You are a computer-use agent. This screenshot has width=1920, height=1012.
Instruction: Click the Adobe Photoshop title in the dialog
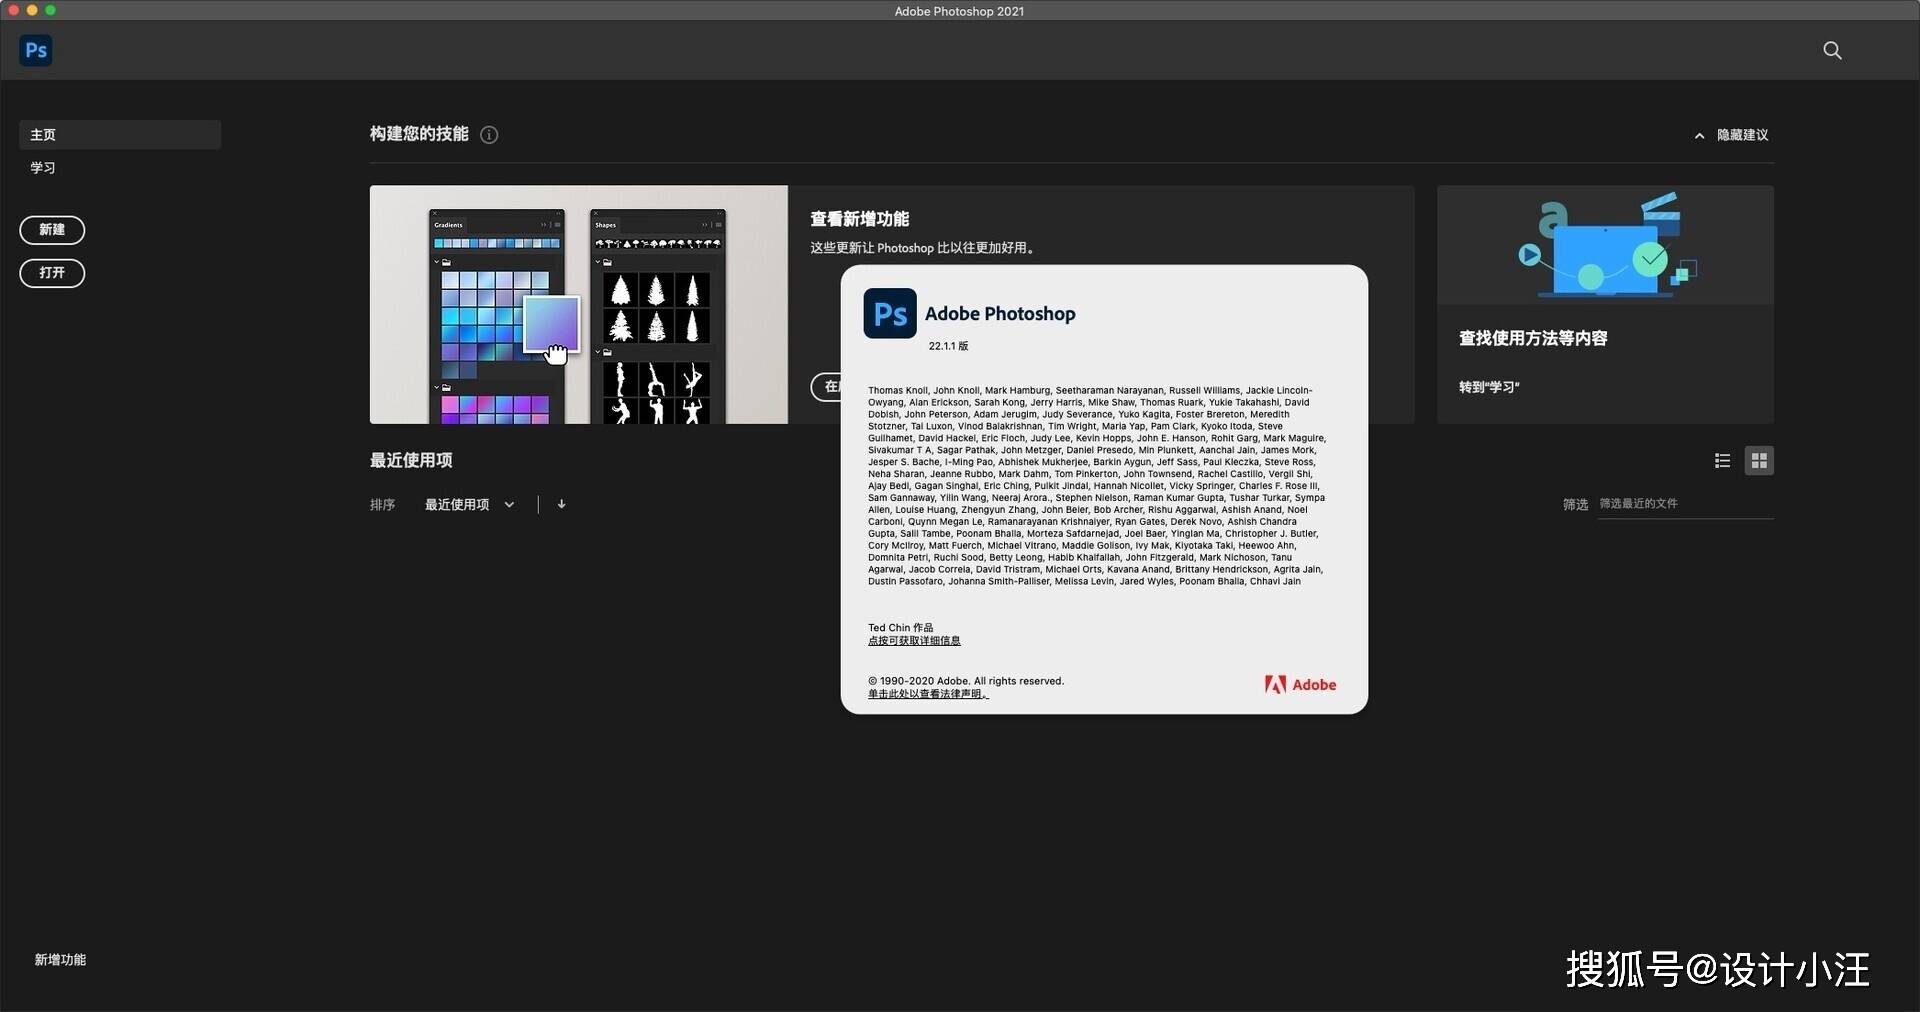click(x=1000, y=314)
